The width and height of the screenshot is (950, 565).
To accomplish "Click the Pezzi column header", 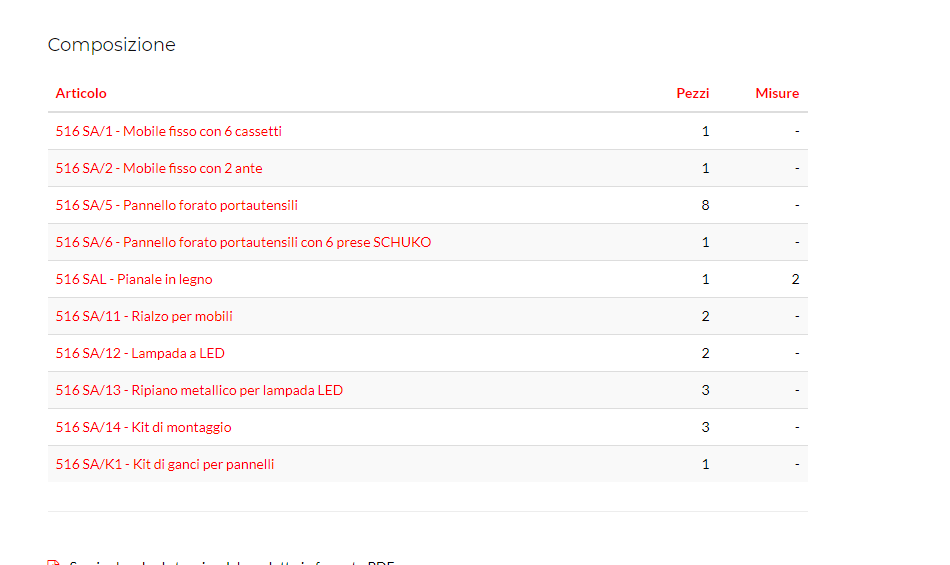I will [x=692, y=93].
